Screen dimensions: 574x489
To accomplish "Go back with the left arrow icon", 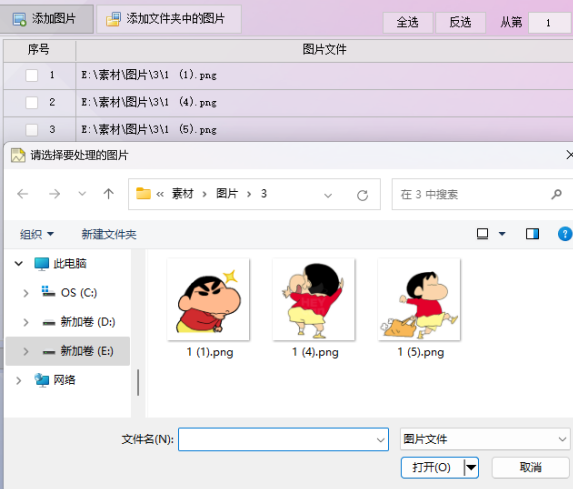I will click(x=22, y=194).
